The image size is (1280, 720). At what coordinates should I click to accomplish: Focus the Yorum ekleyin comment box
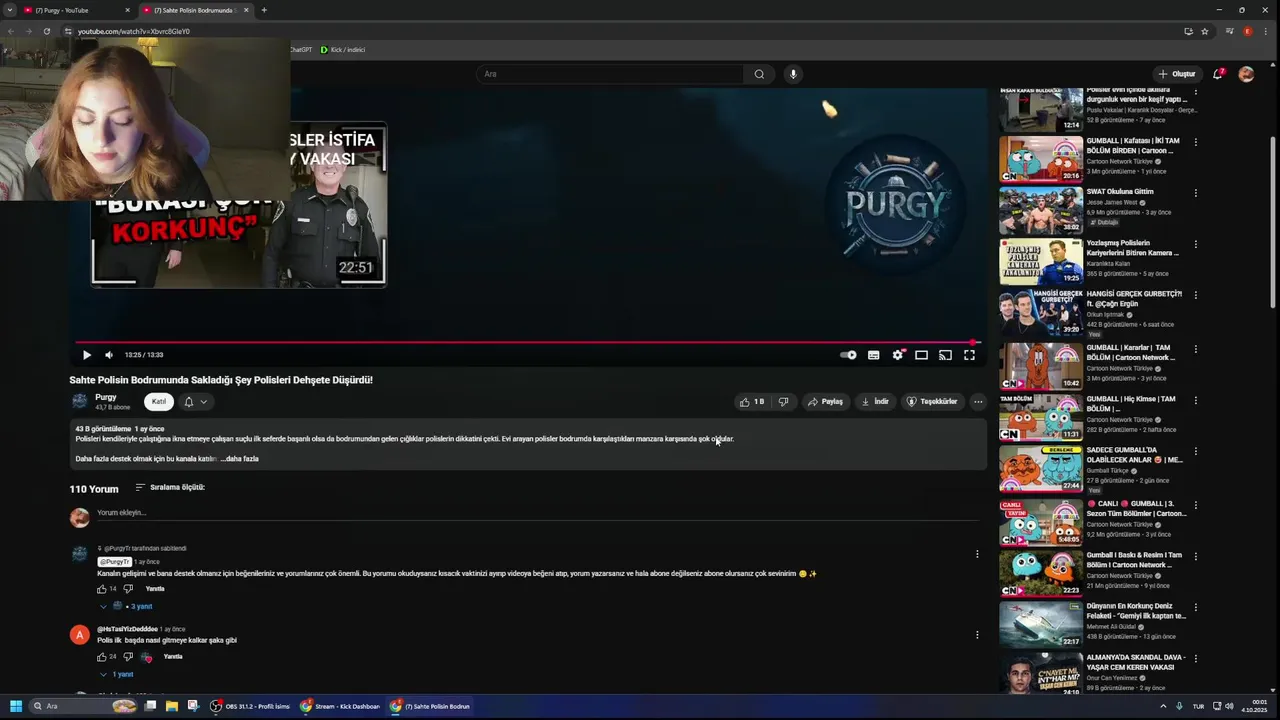coord(537,513)
